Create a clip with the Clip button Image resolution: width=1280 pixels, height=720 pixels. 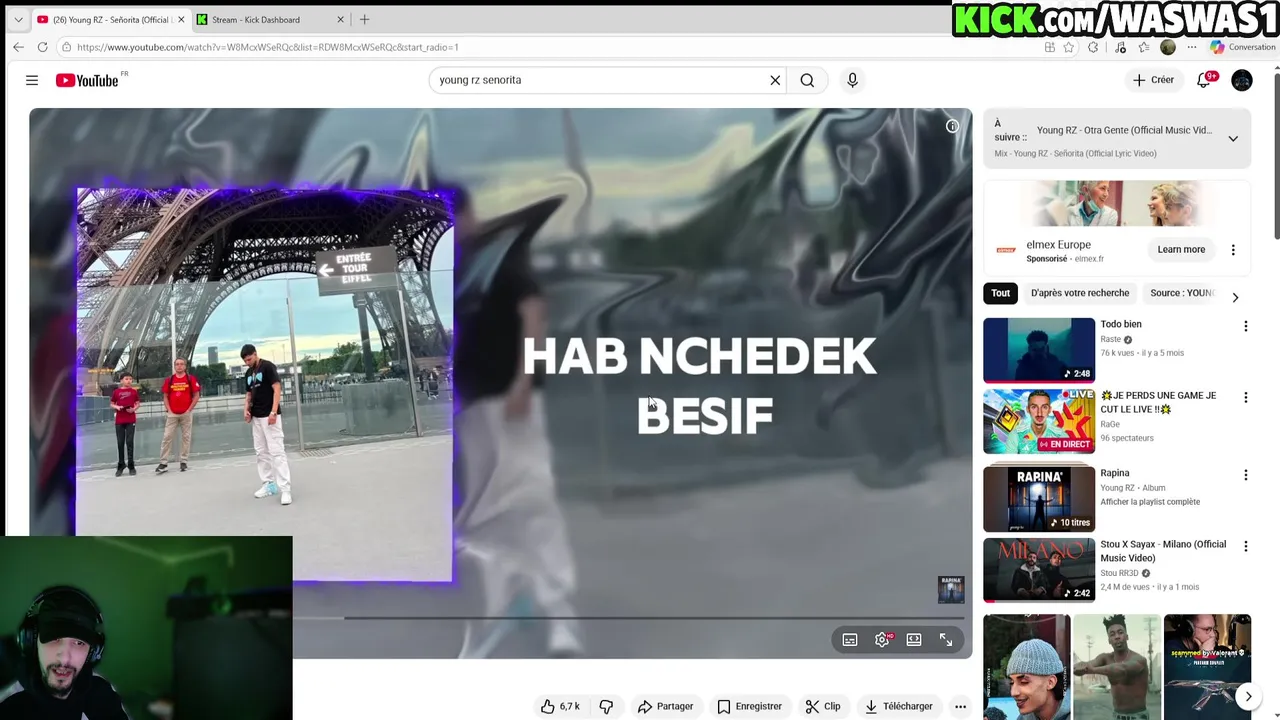823,706
